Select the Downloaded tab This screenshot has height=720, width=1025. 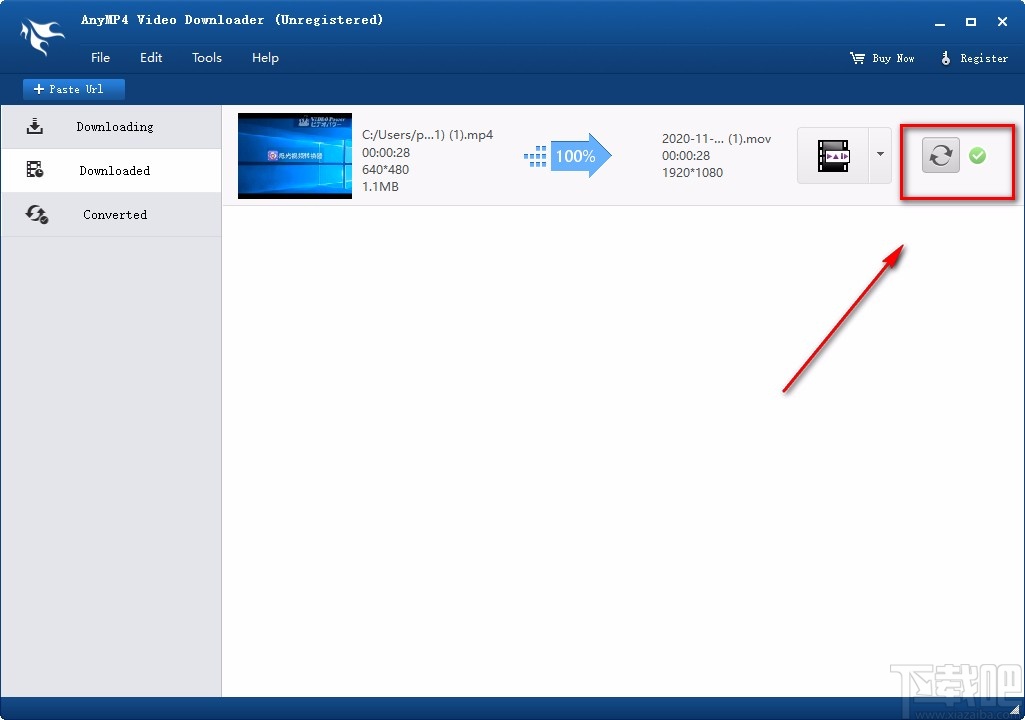pos(111,171)
